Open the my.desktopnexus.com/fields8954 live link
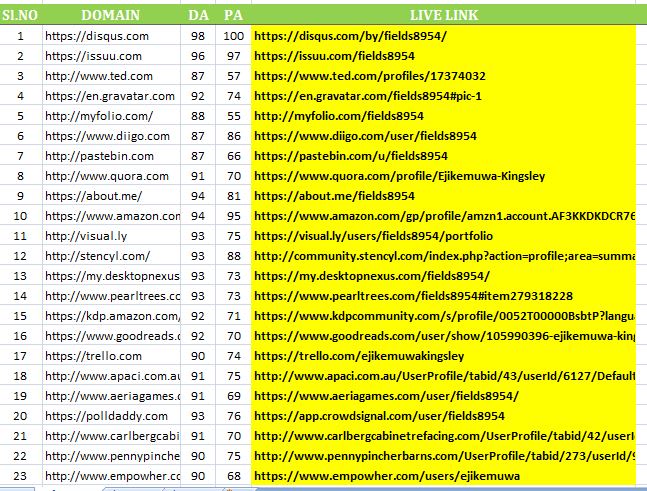Image resolution: width=647 pixels, height=491 pixels. point(372,276)
